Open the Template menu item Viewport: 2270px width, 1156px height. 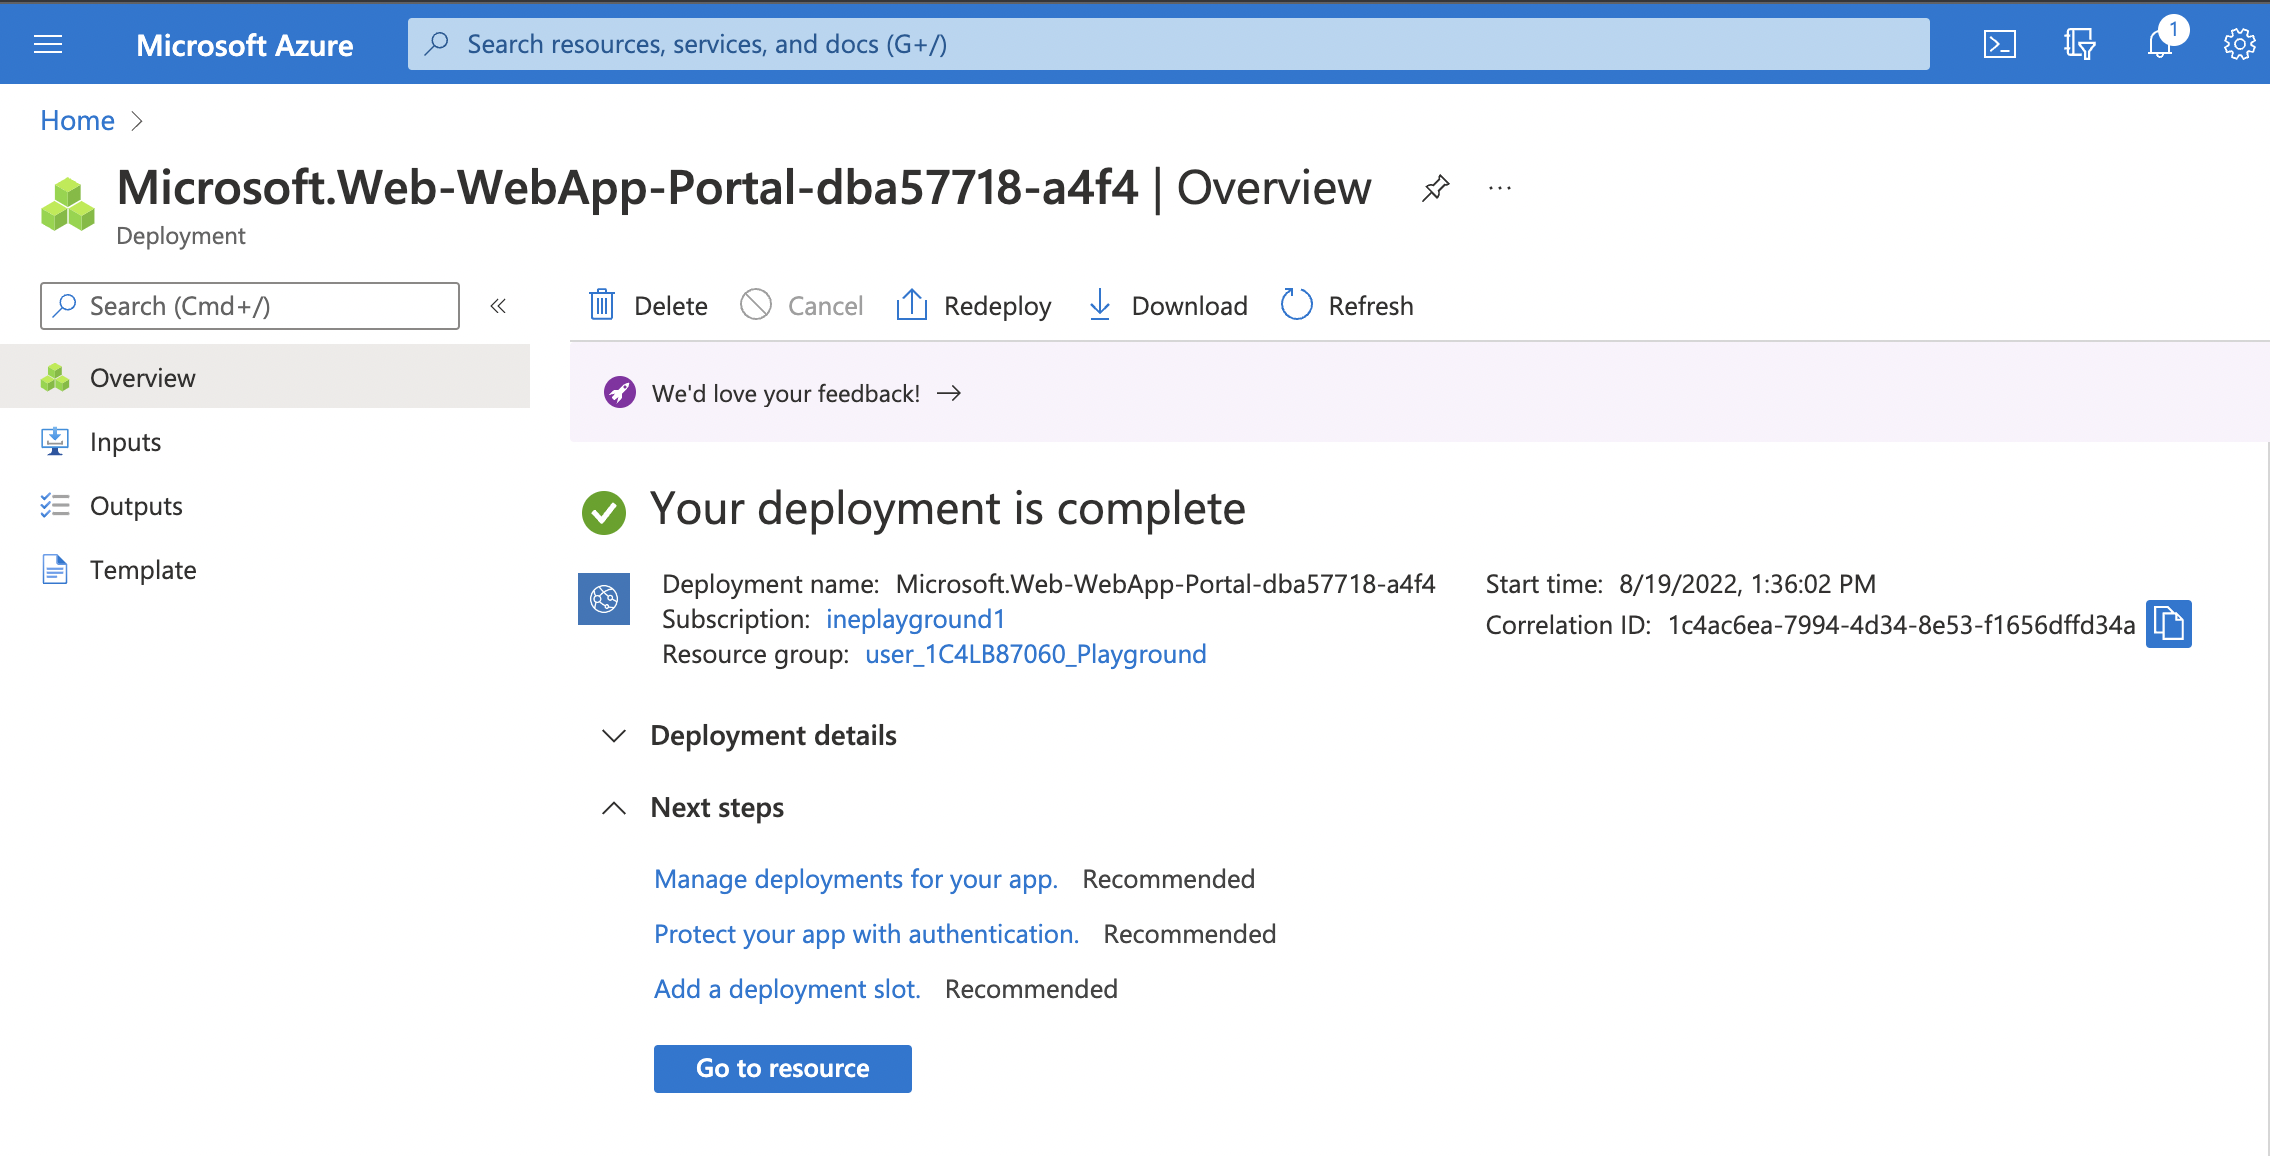[143, 570]
